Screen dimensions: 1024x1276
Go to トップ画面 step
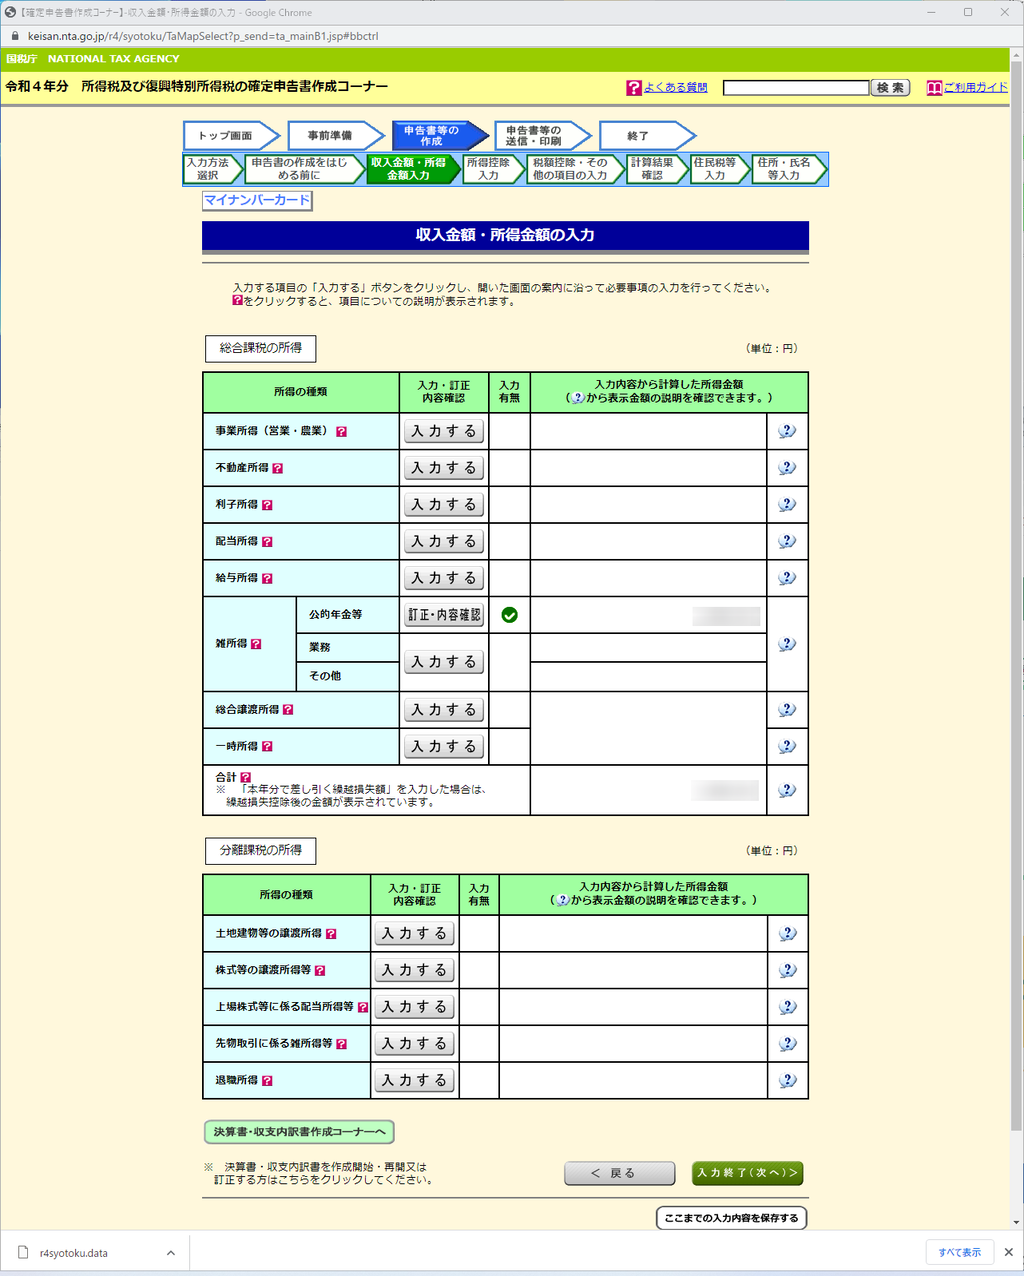(229, 136)
